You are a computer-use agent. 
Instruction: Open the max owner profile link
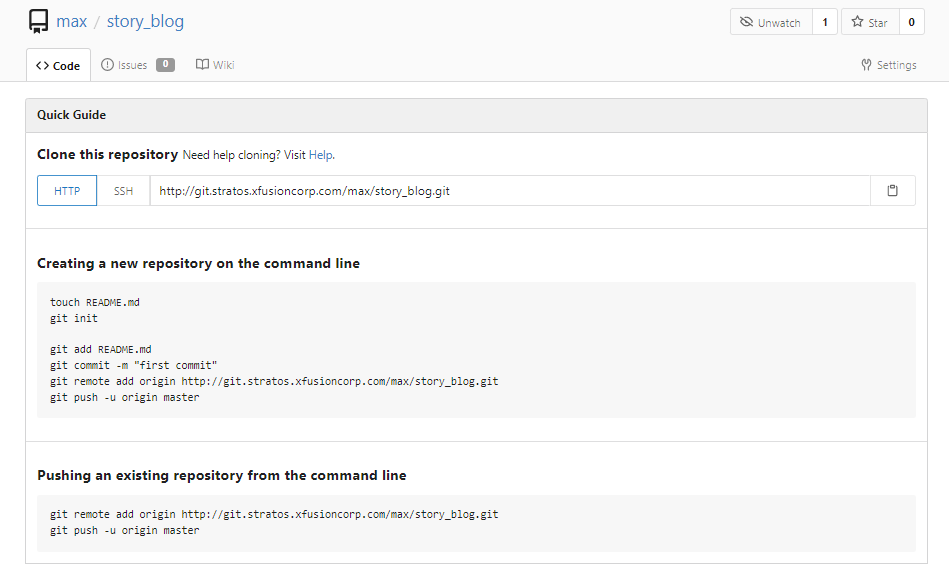71,21
